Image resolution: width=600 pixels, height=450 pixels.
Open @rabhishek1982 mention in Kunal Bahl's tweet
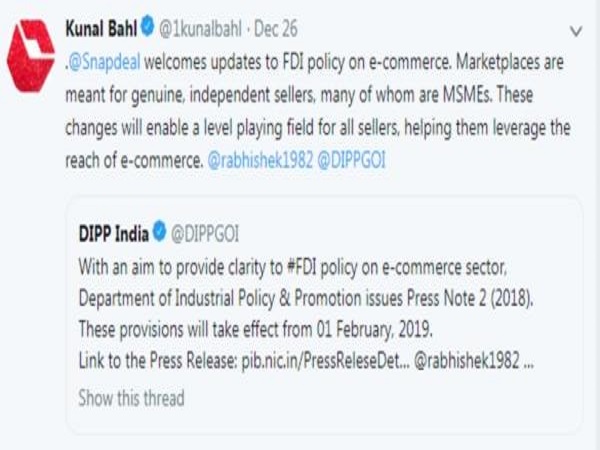(259, 157)
